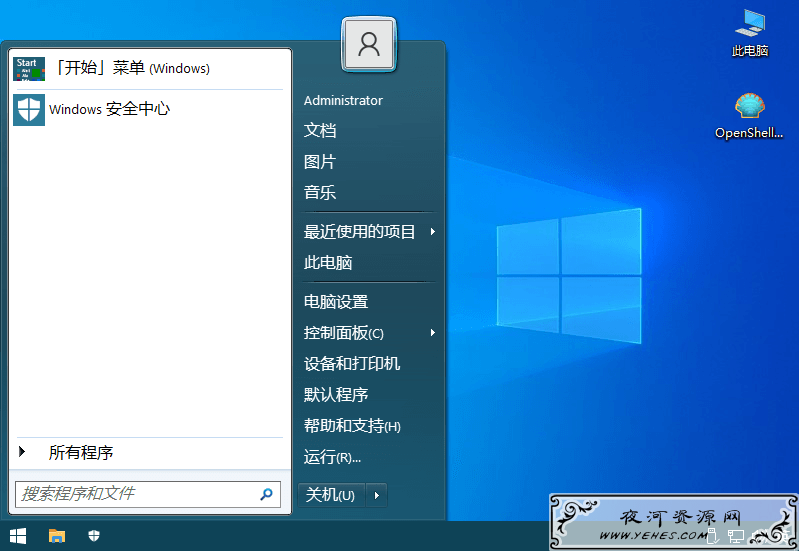Screen dimensions: 799x551
Task: Click the Windows Start button on taskbar
Action: (18, 536)
